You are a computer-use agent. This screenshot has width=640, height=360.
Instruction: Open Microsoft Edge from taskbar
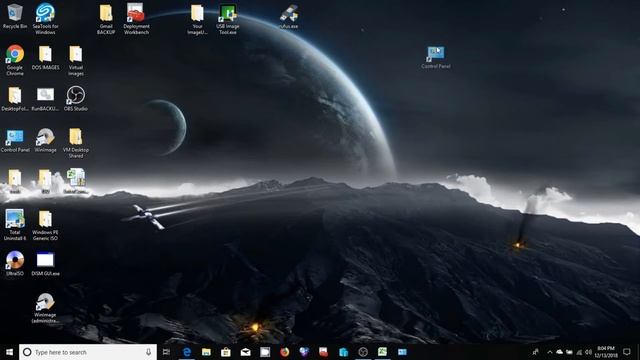click(187, 352)
